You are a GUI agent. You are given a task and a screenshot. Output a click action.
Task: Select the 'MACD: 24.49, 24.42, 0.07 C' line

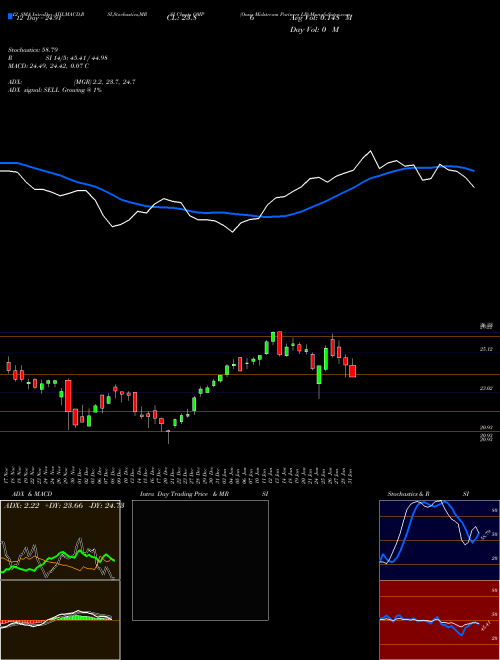coord(48,66)
